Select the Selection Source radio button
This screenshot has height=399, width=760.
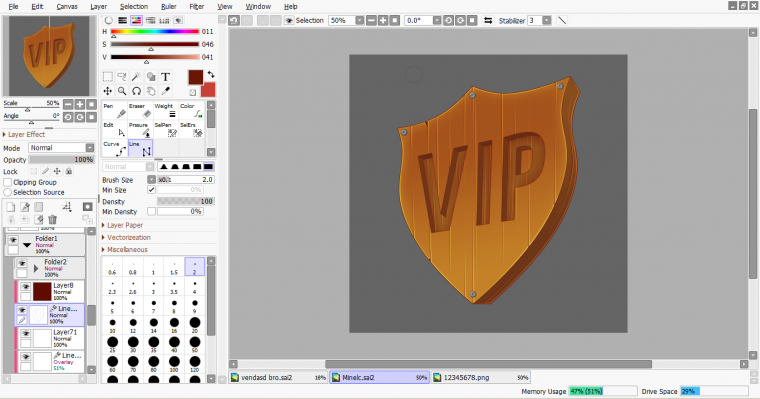point(8,192)
